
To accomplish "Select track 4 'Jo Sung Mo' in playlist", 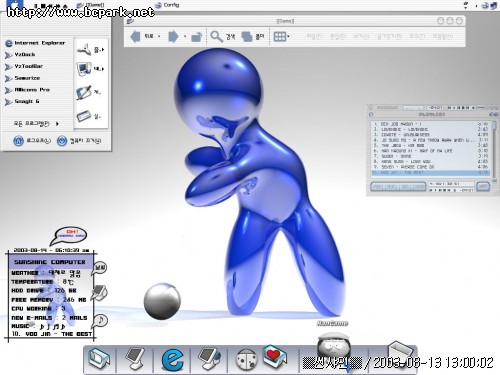I will [x=431, y=140].
